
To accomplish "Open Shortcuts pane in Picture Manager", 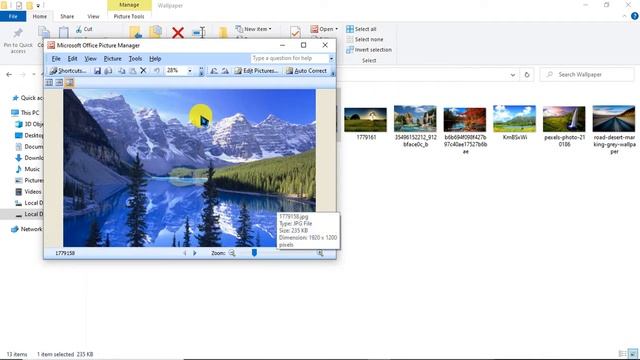I will pyautogui.click(x=68, y=71).
